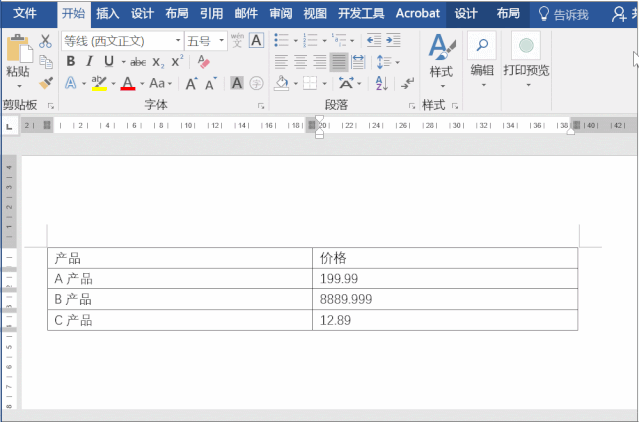Toggle Italic formatting
This screenshot has width=639, height=422.
[89, 62]
